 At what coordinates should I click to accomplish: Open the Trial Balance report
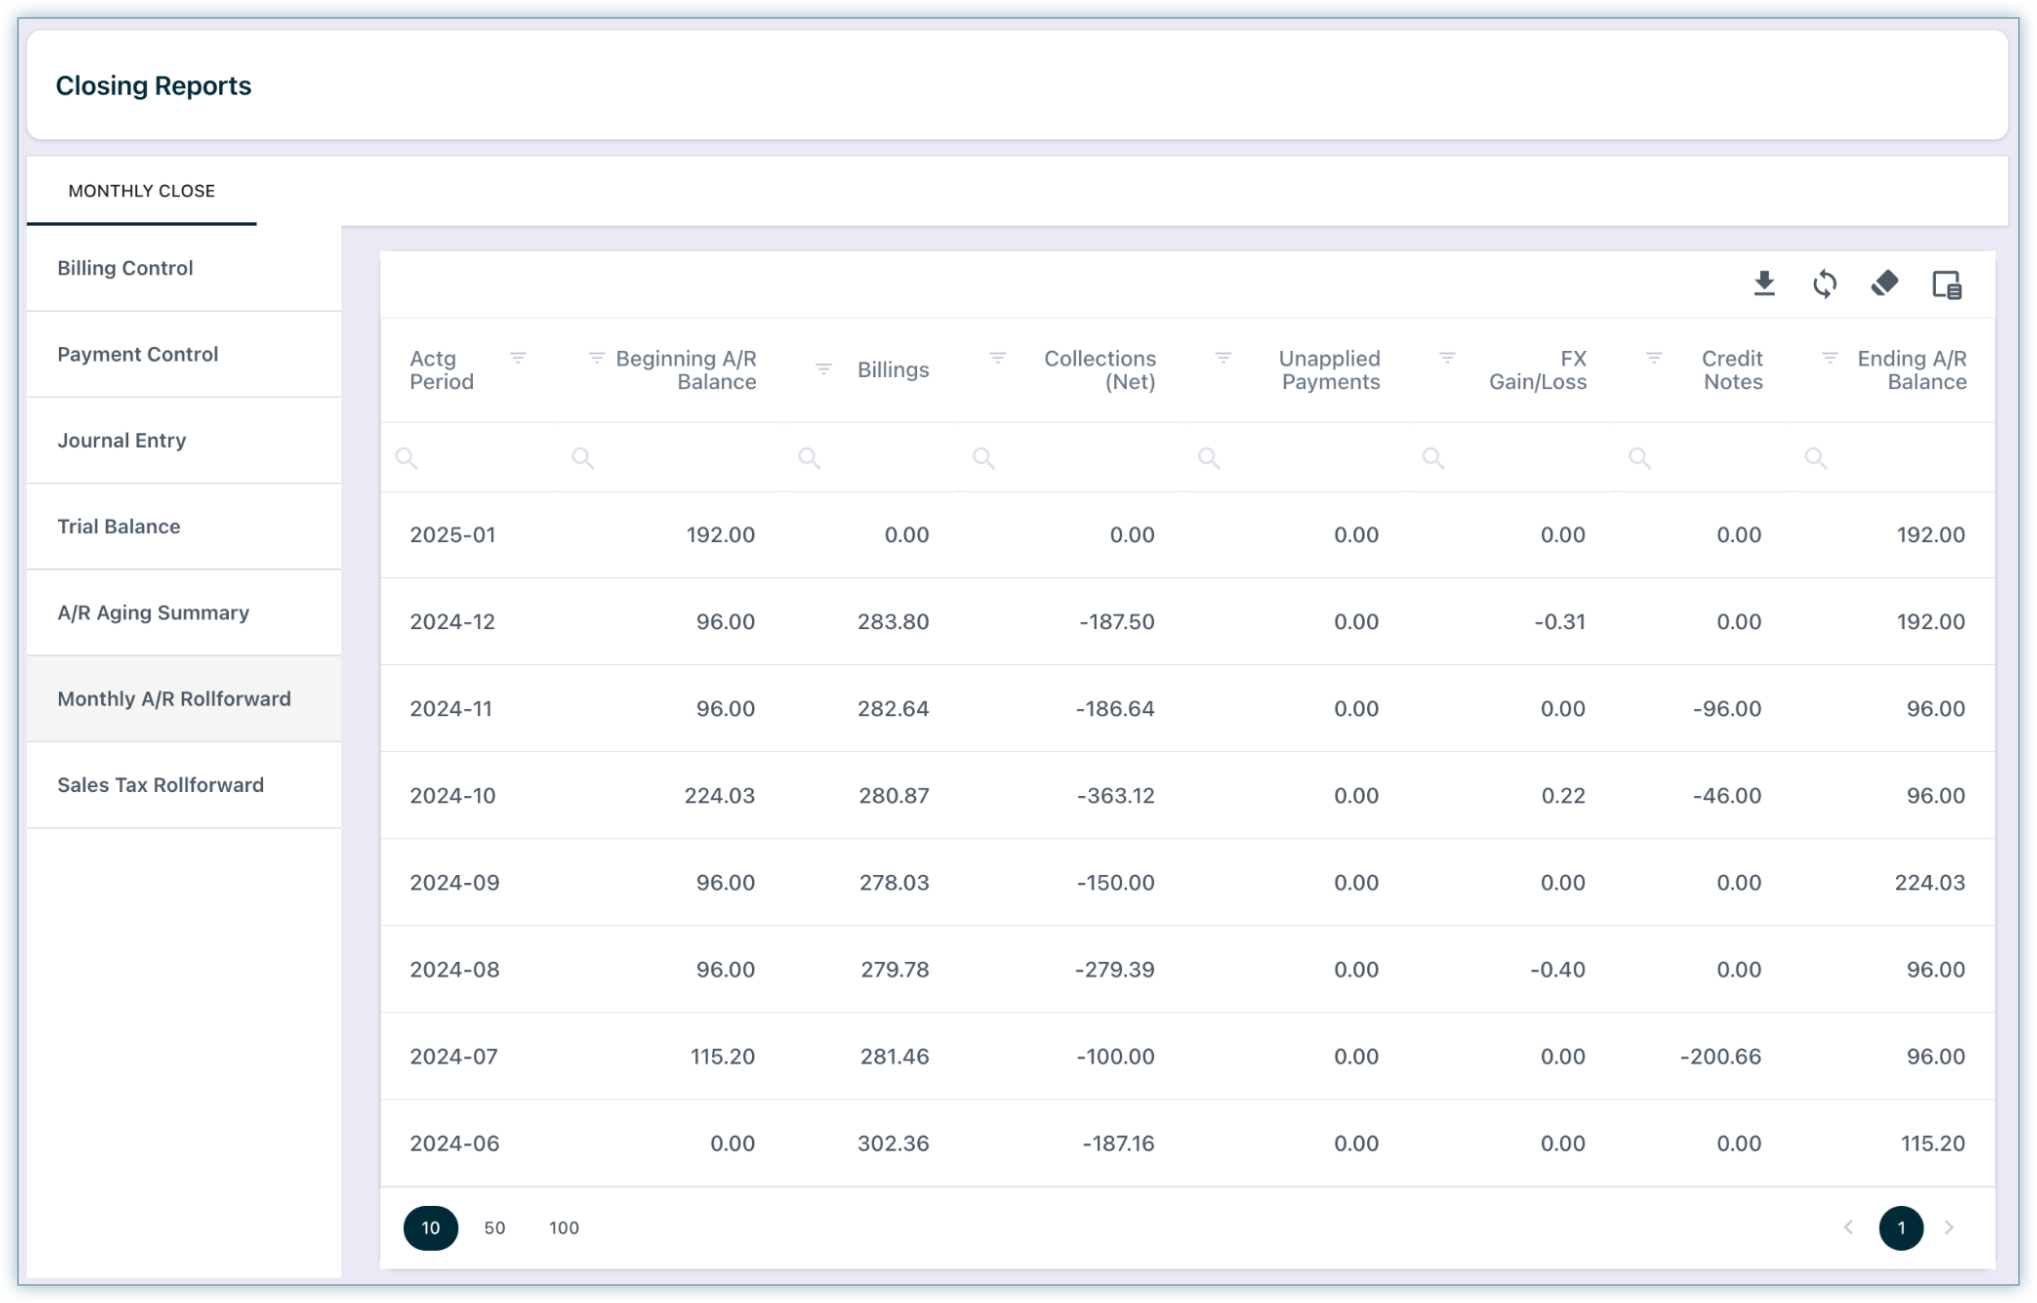coord(119,527)
